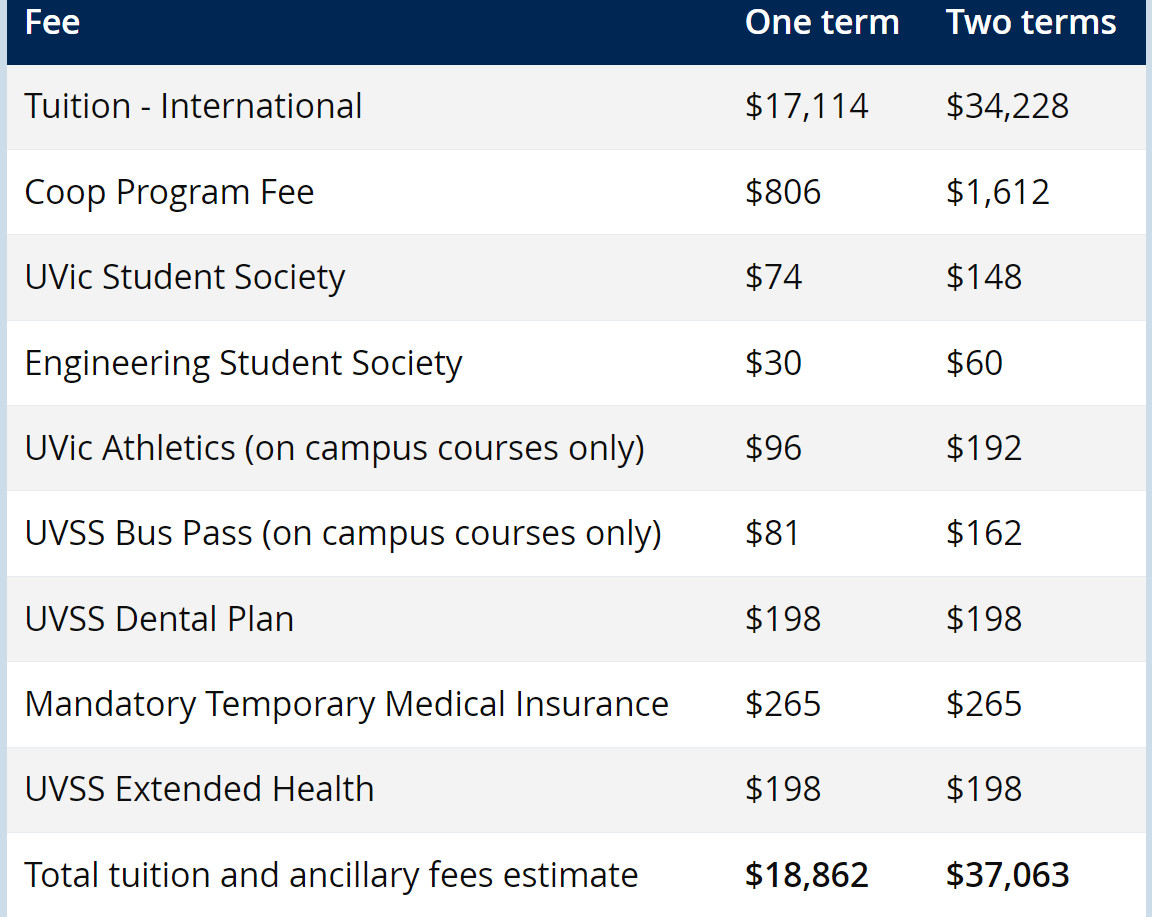Viewport: 1152px width, 917px height.
Task: Click the One term column header
Action: click(x=822, y=22)
